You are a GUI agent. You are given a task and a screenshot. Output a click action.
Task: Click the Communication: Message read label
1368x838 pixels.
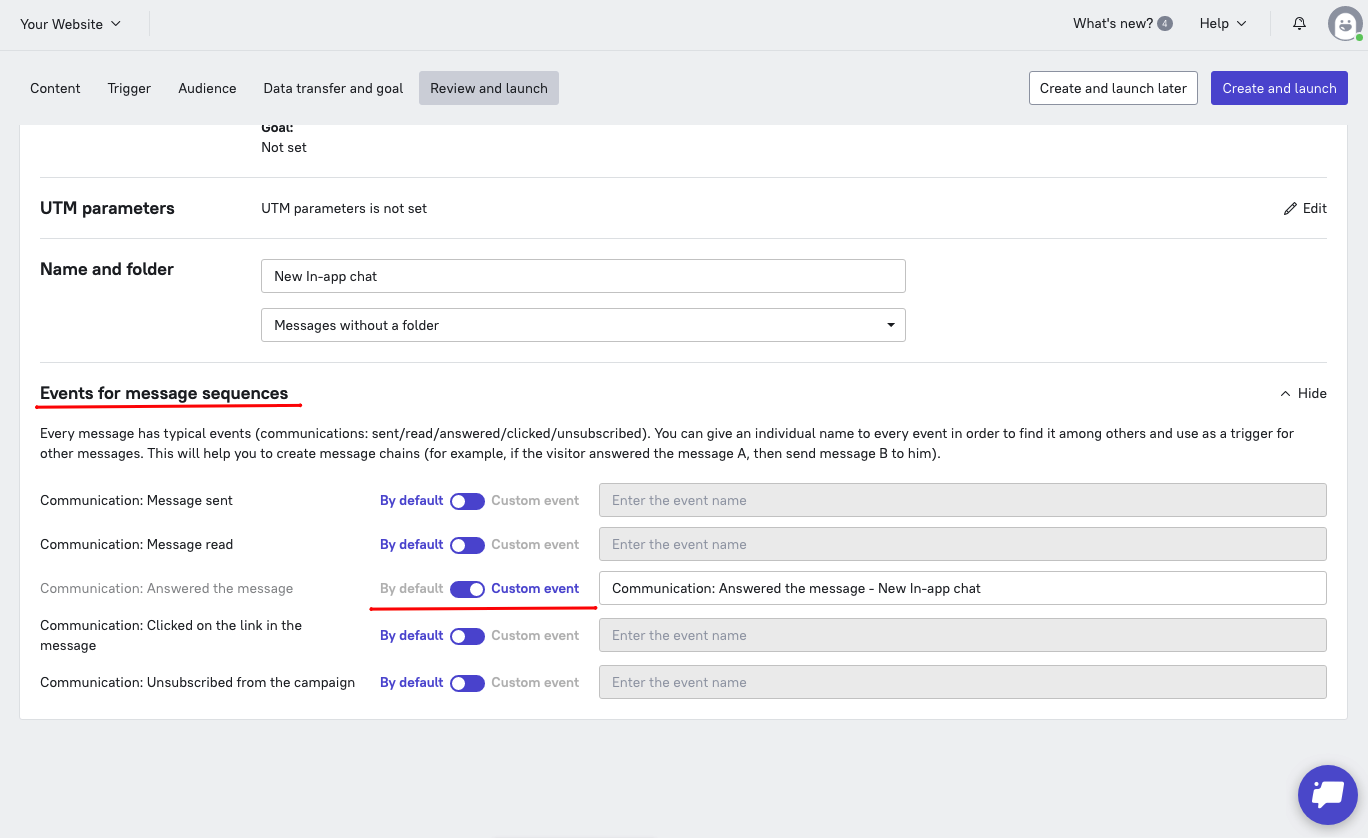point(136,544)
